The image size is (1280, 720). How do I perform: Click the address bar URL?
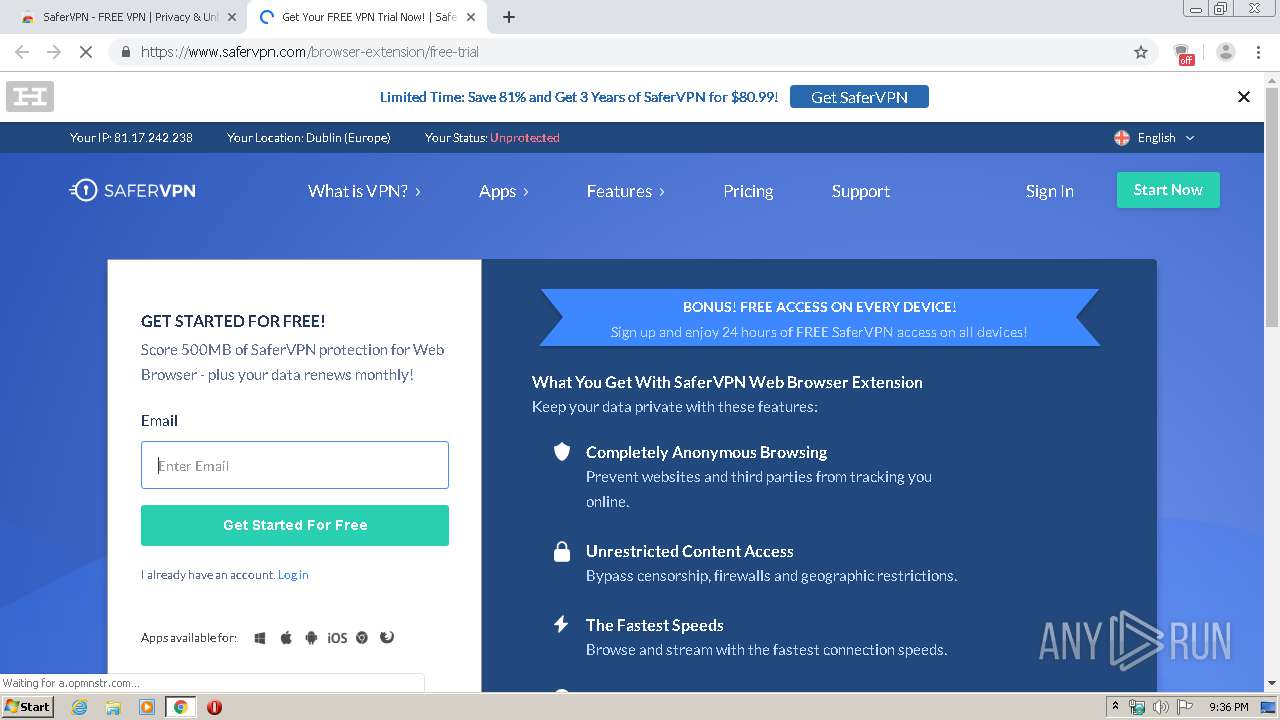(310, 52)
